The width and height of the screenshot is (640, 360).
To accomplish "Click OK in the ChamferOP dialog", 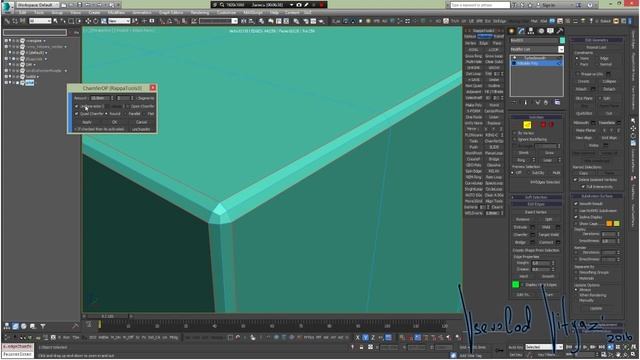I will [115, 122].
